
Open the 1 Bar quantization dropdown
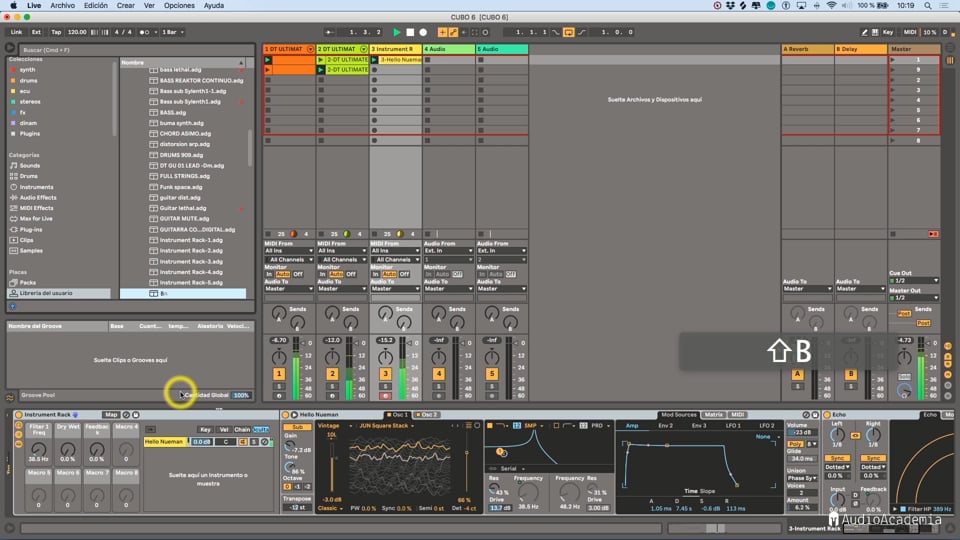(173, 32)
